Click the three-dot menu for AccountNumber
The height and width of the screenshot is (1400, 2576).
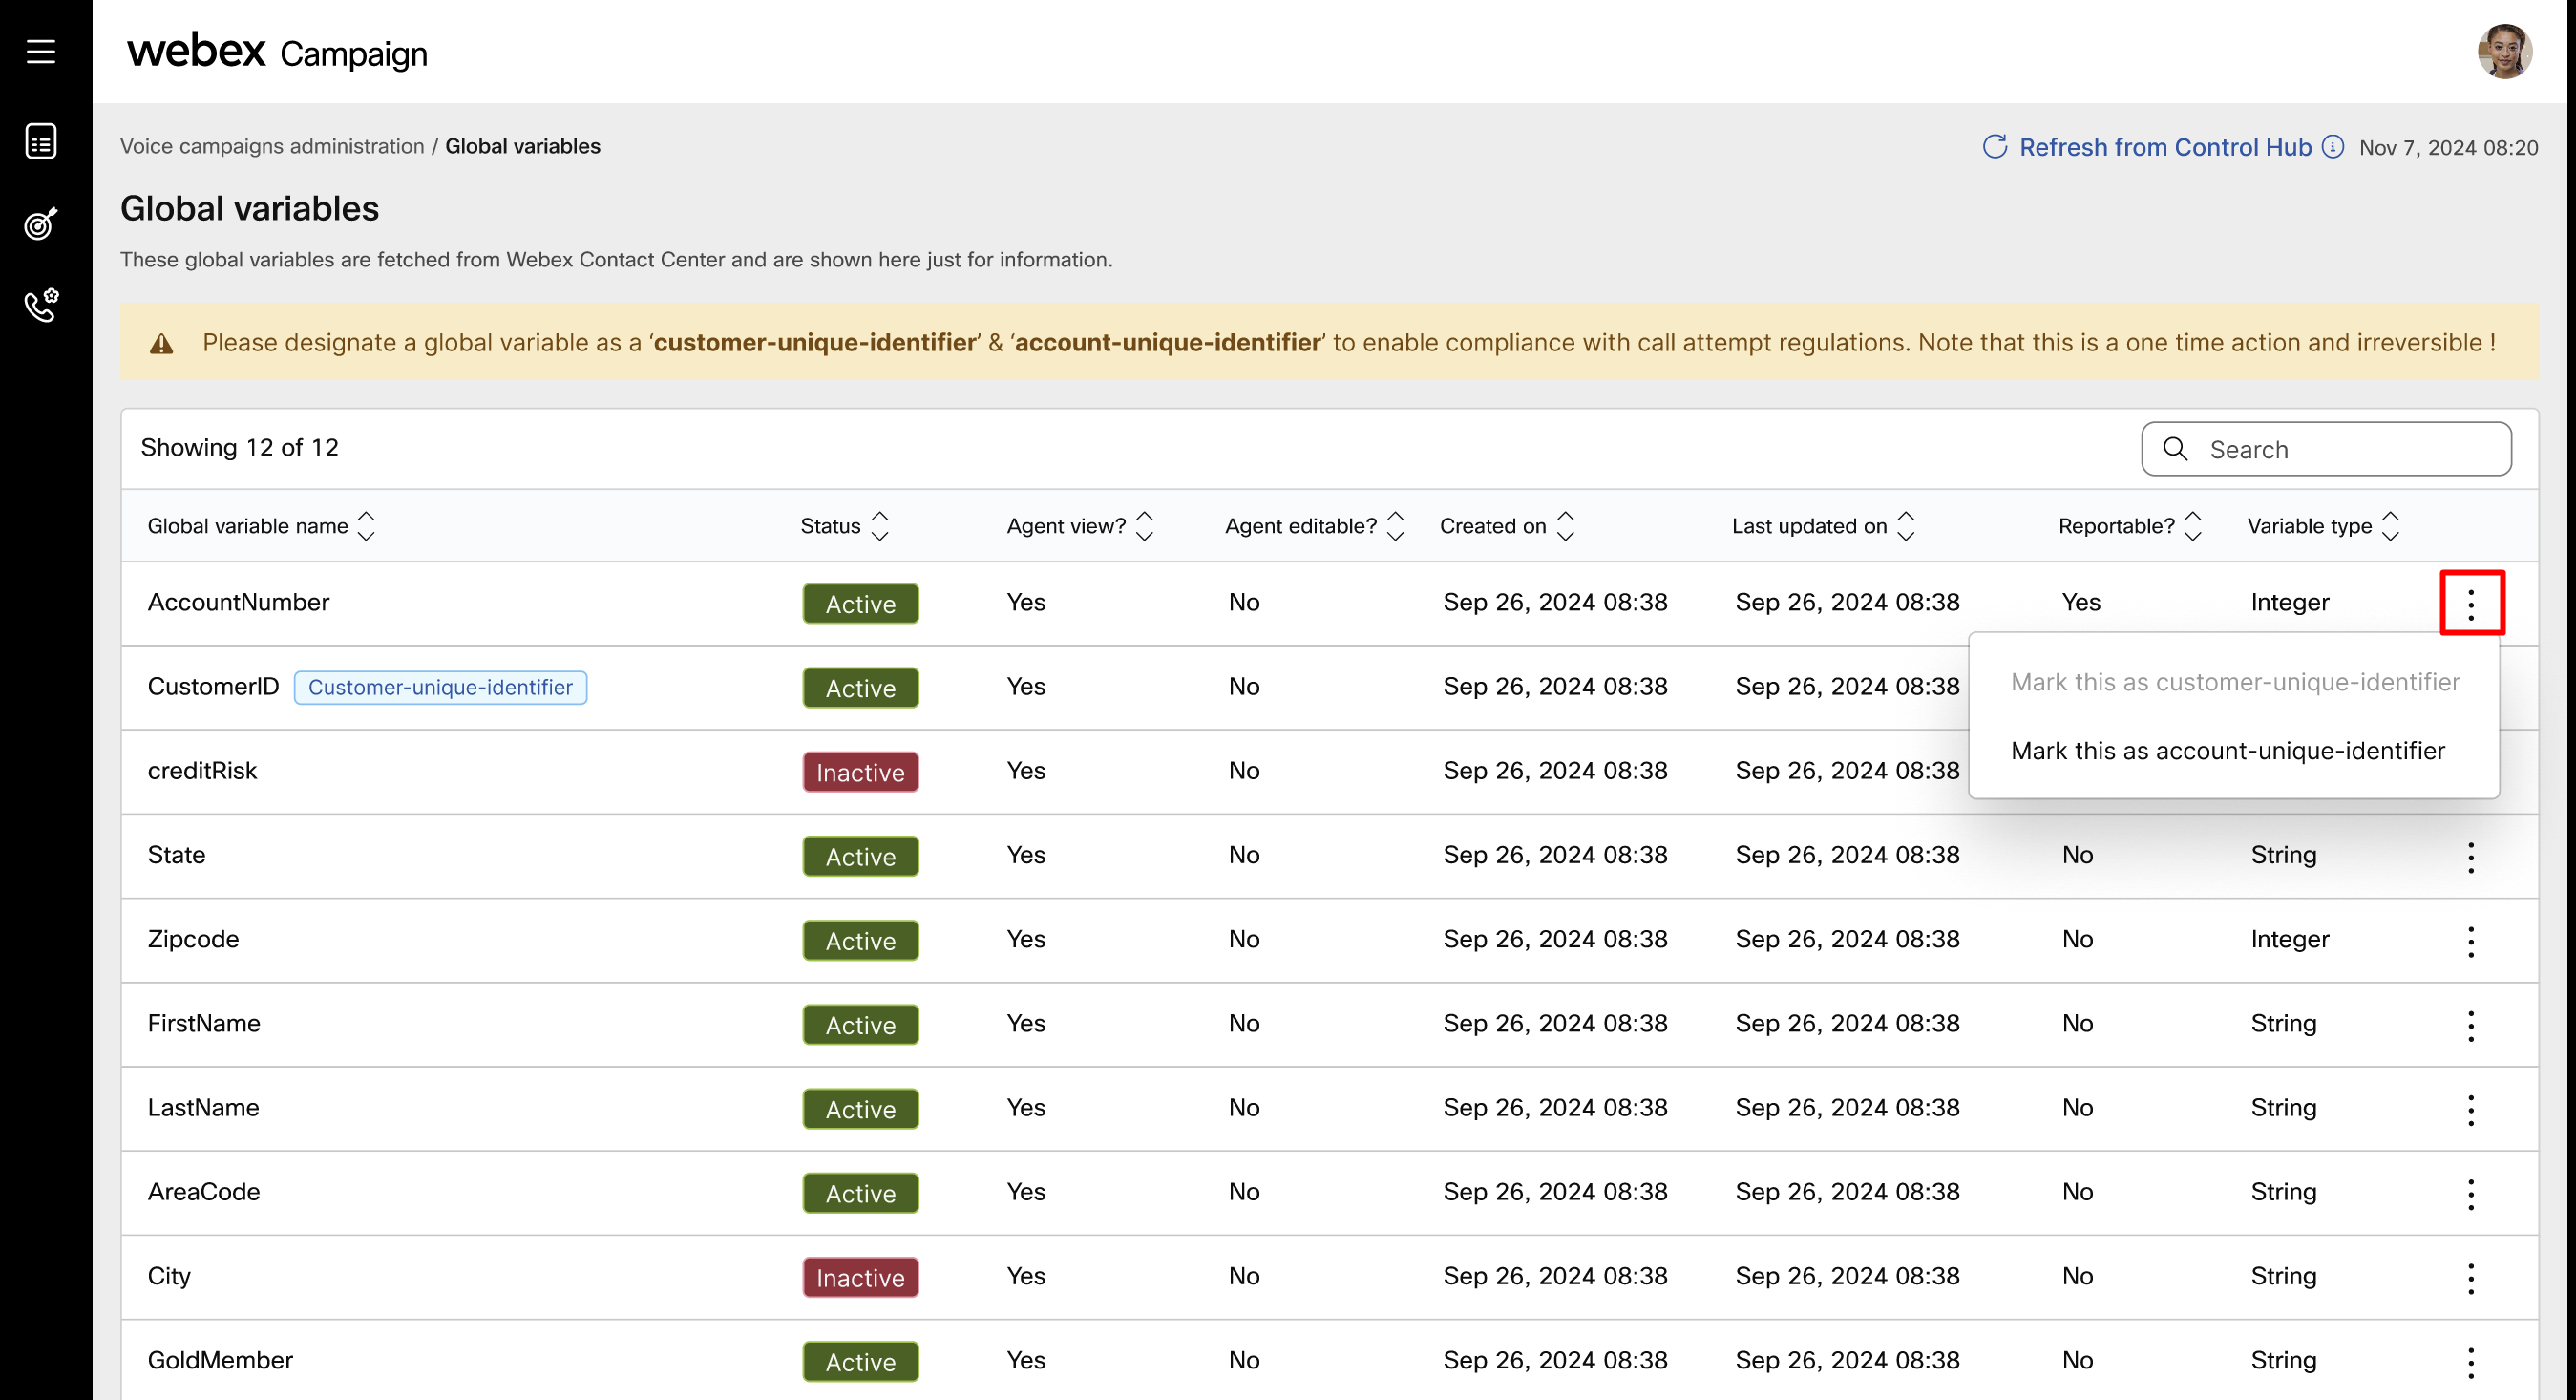tap(2470, 603)
